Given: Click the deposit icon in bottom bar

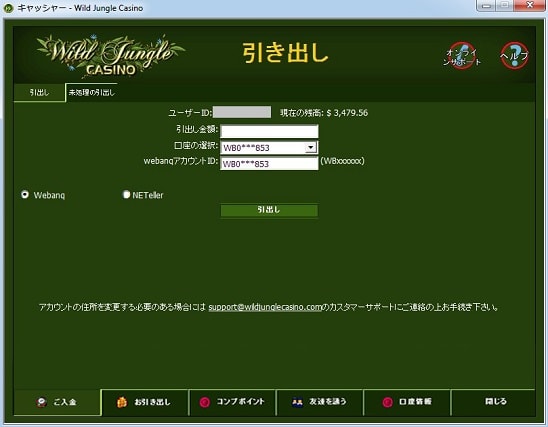Looking at the screenshot, I should [42, 402].
